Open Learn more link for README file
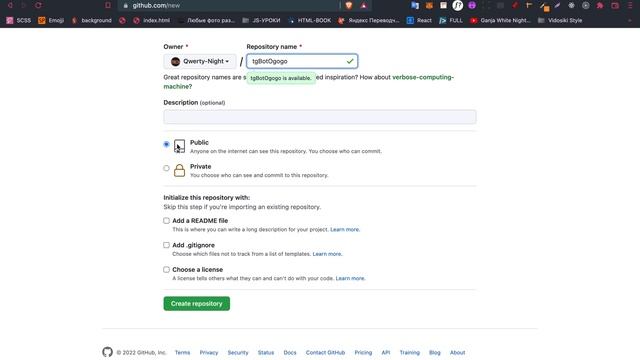This screenshot has width=640, height=360. point(345,229)
